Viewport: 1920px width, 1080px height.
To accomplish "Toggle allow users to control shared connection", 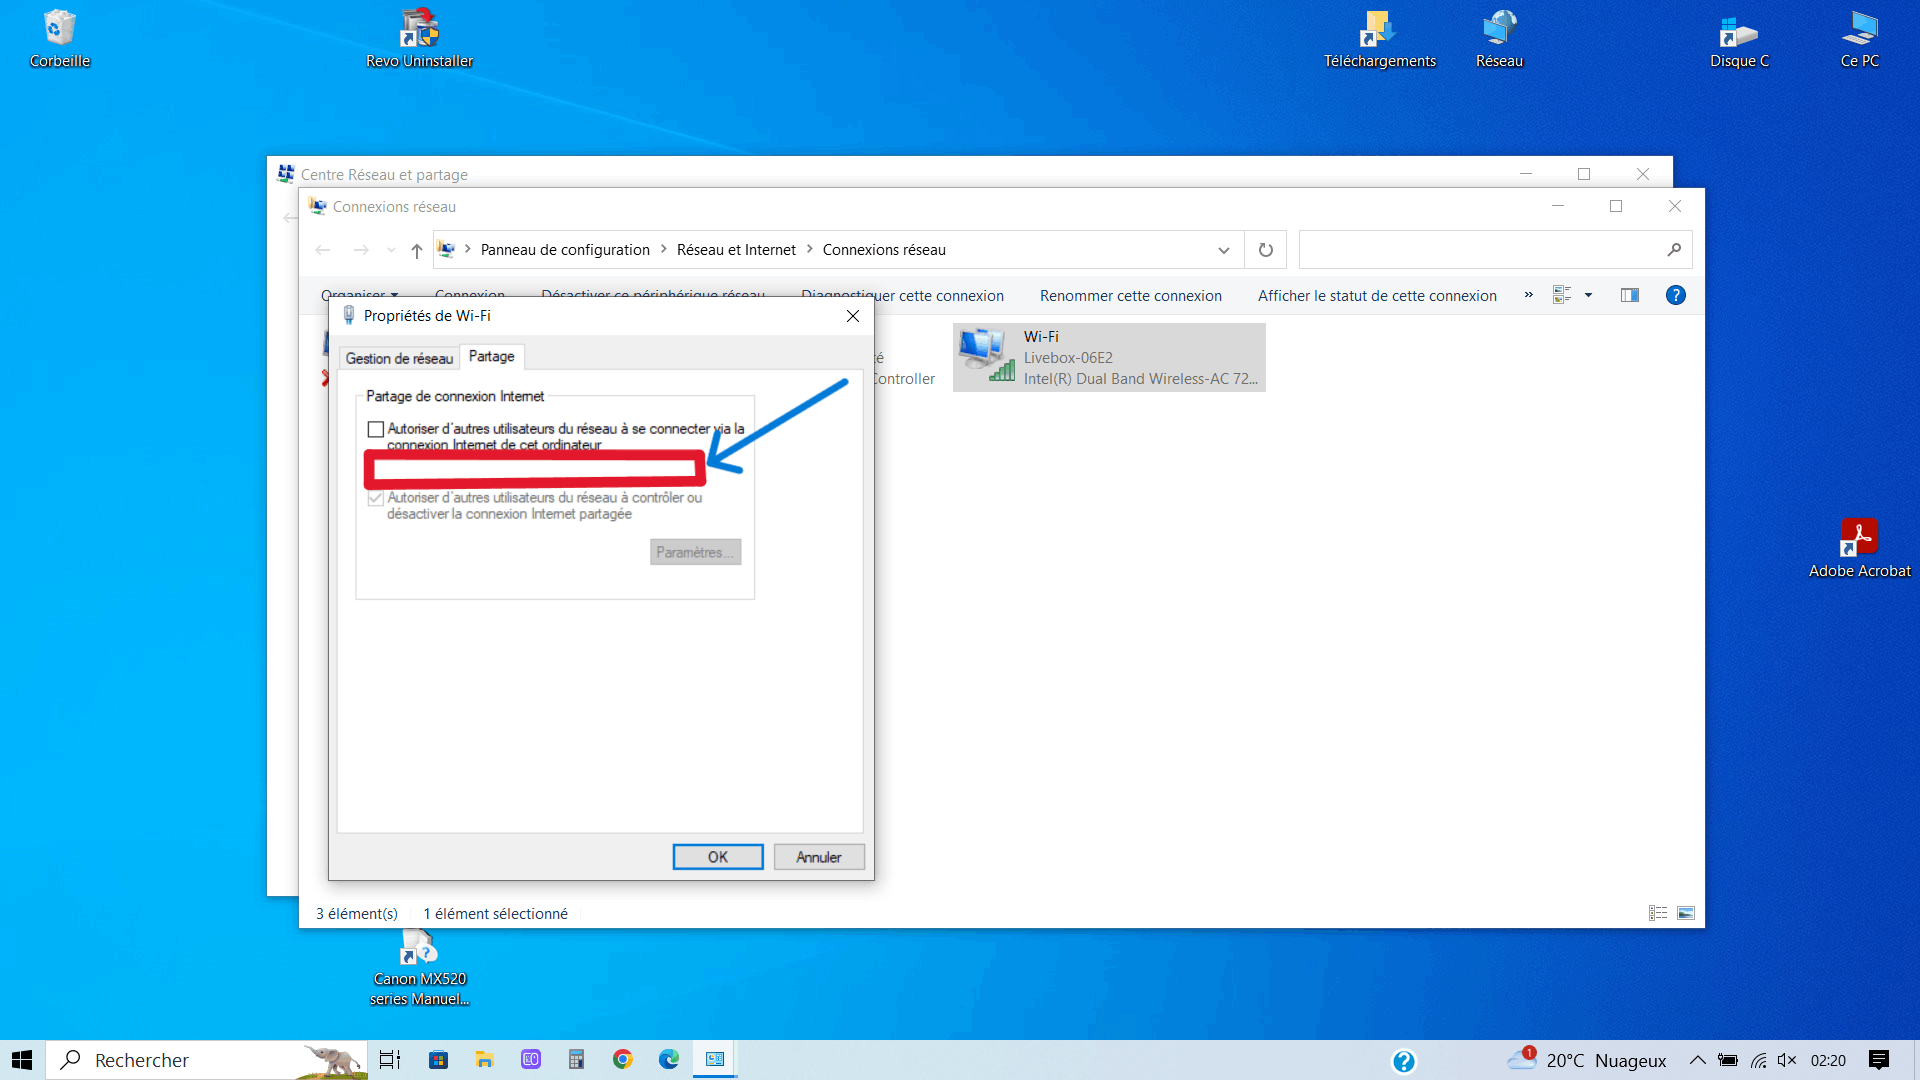I will (376, 498).
